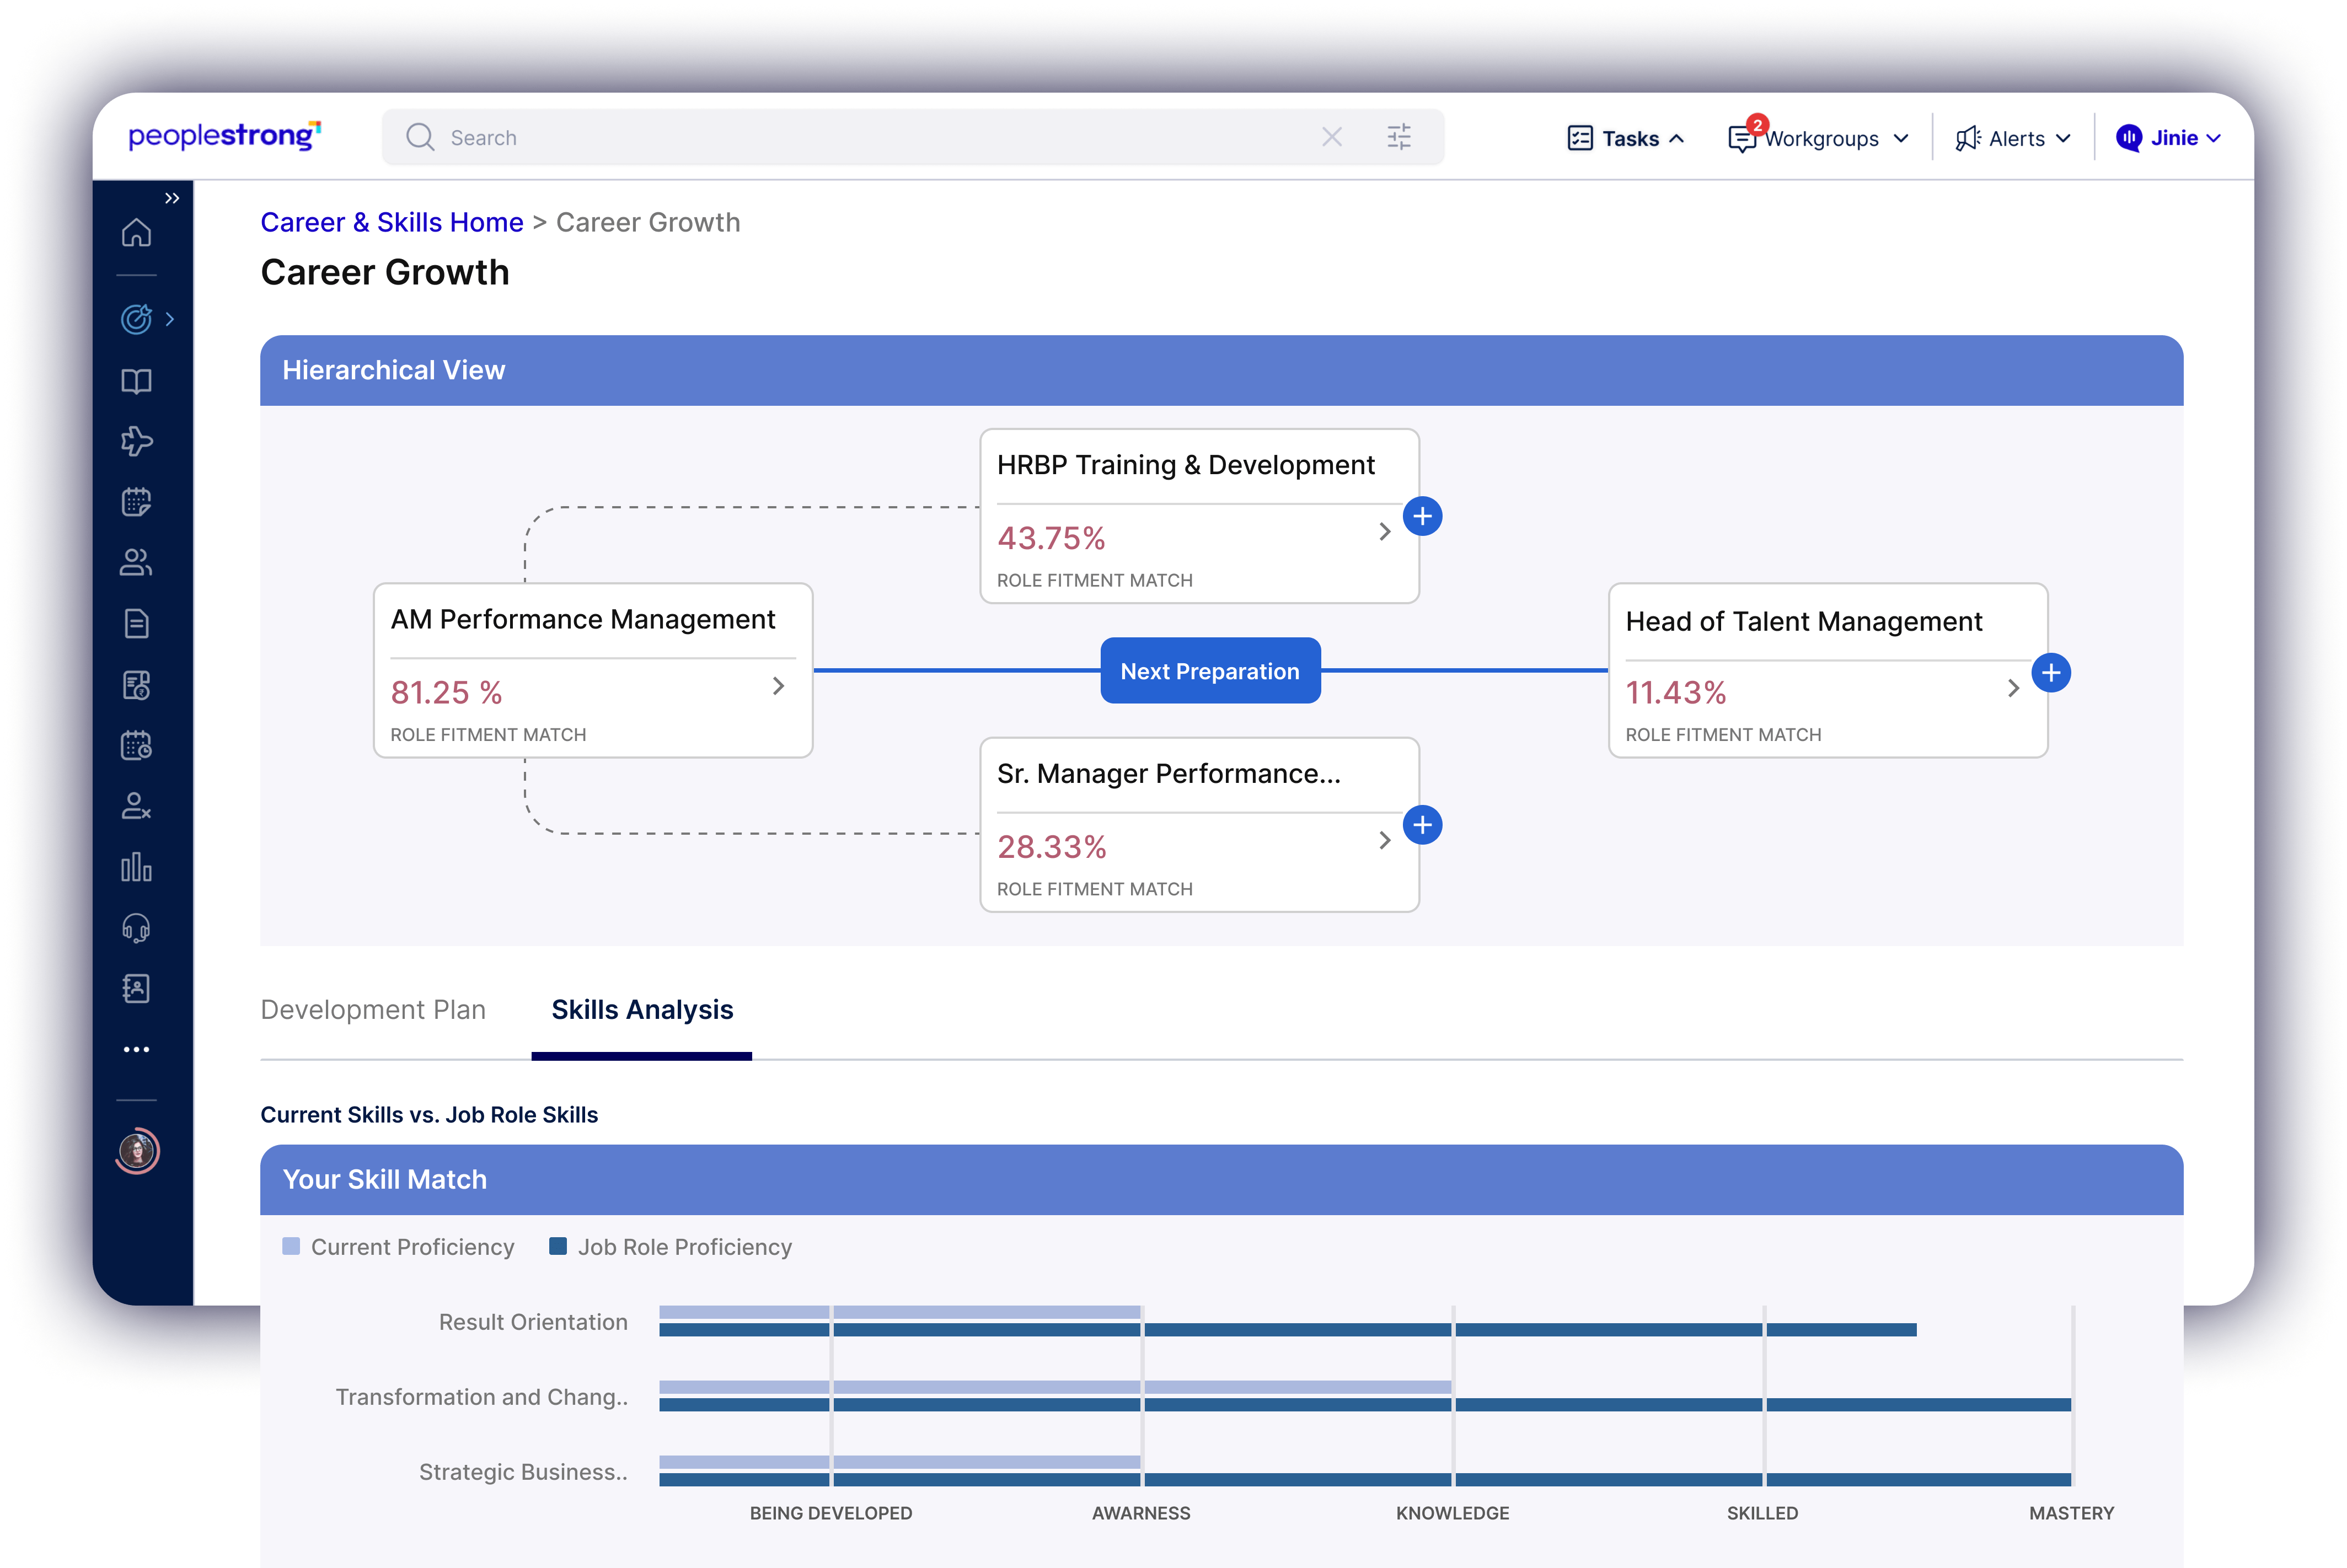Open the book icon in sidebar
2347x1568 pixels.
click(x=136, y=381)
